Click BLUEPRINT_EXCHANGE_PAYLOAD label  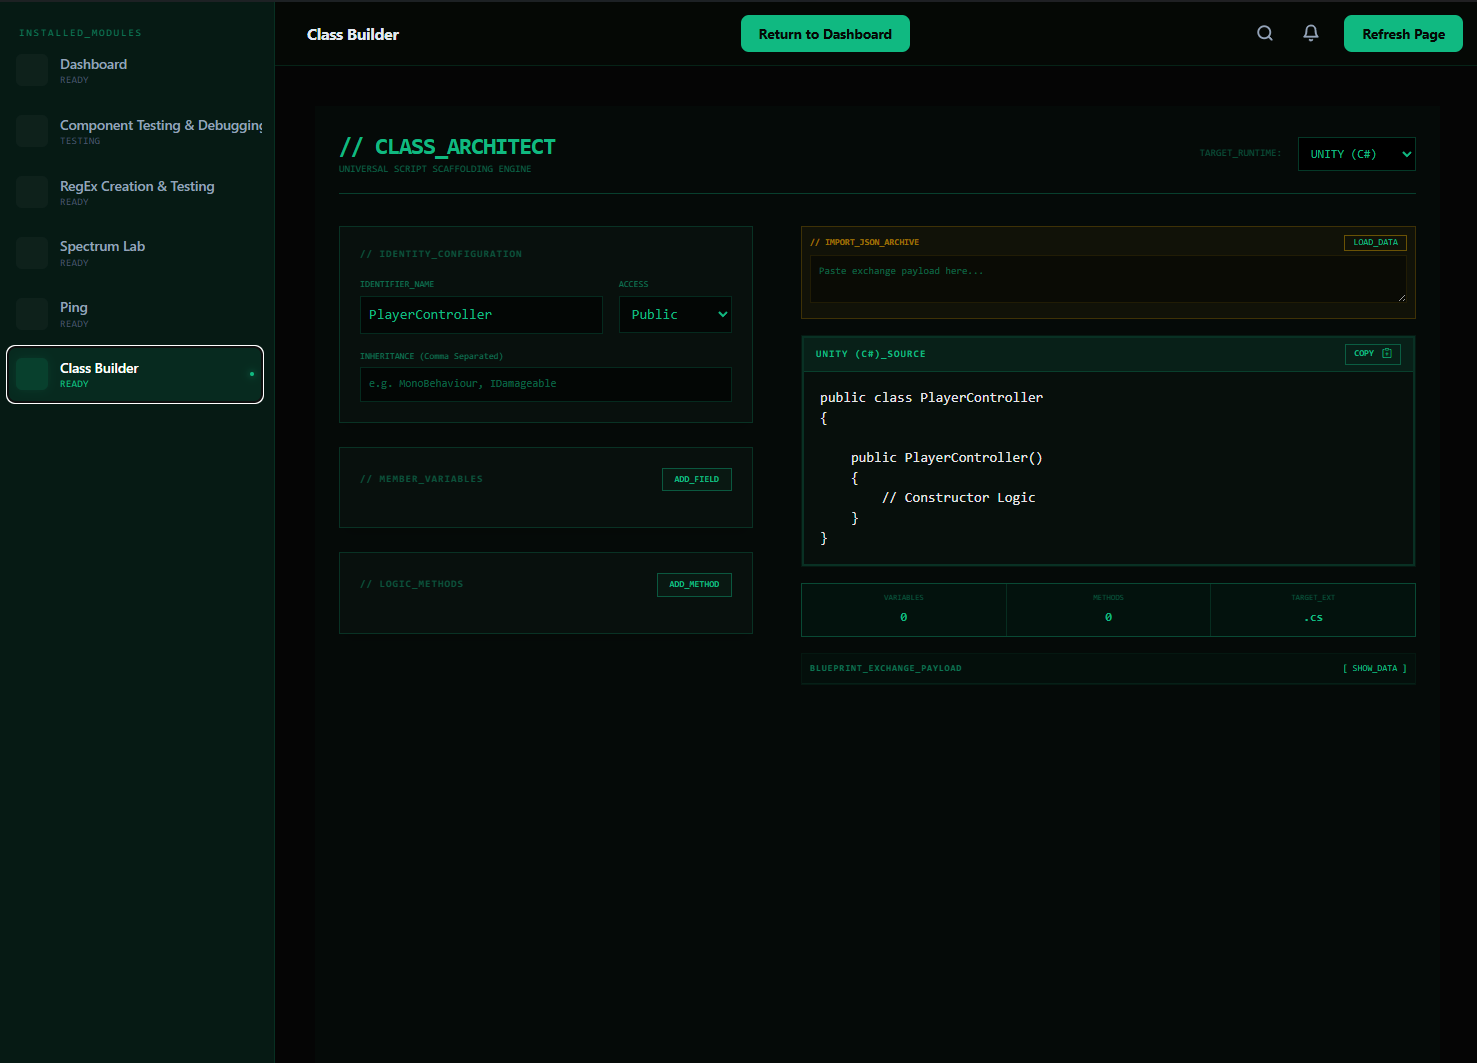[x=886, y=668]
